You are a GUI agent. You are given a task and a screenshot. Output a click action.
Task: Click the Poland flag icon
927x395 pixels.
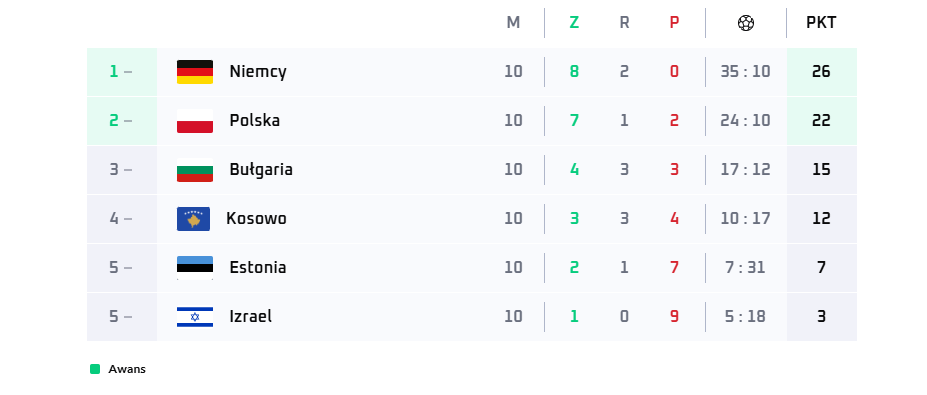(x=195, y=121)
